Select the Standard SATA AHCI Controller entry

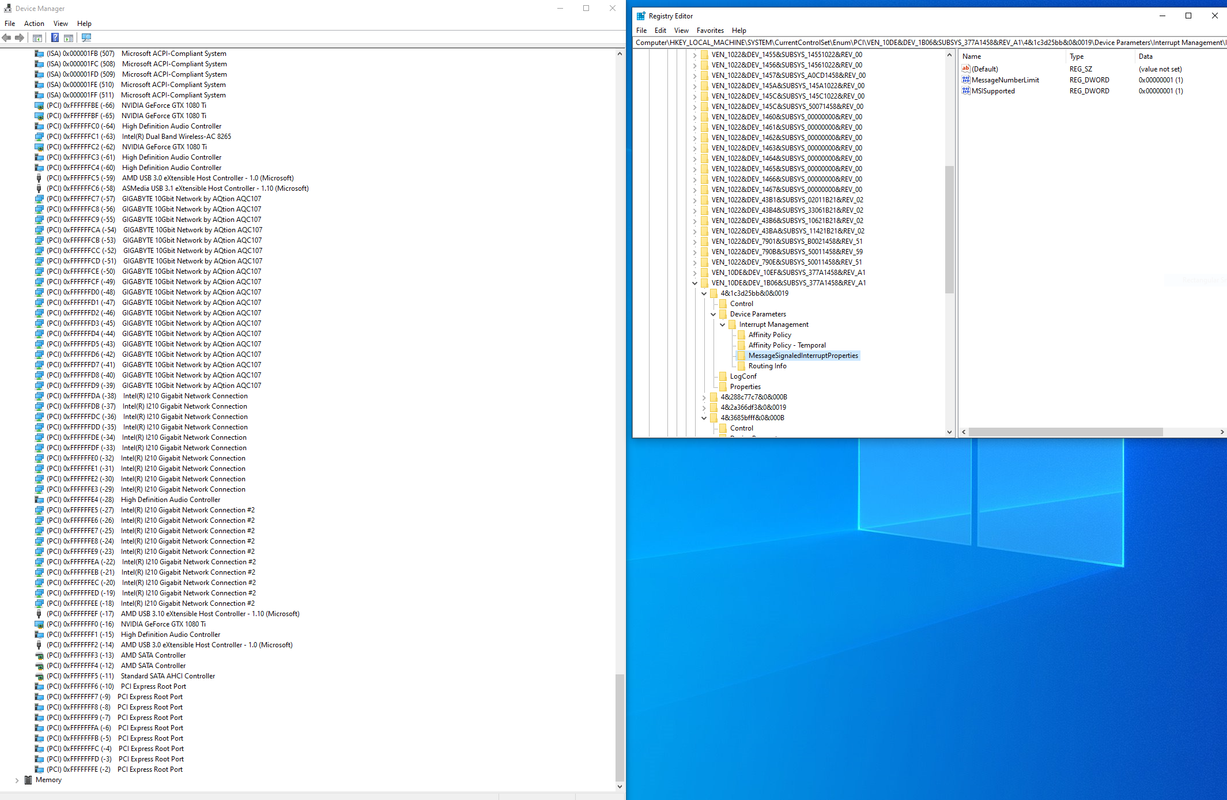tap(168, 676)
